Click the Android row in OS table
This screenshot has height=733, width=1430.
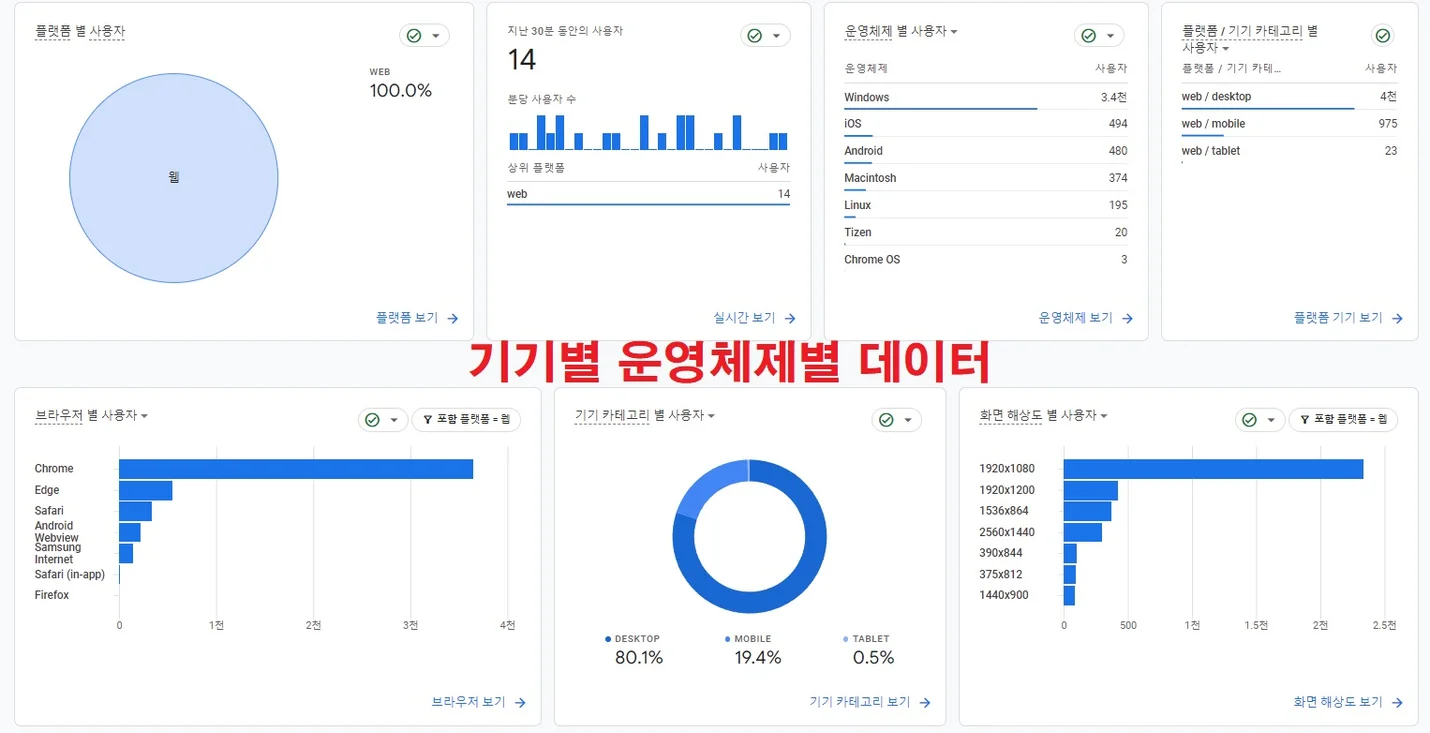coord(985,151)
